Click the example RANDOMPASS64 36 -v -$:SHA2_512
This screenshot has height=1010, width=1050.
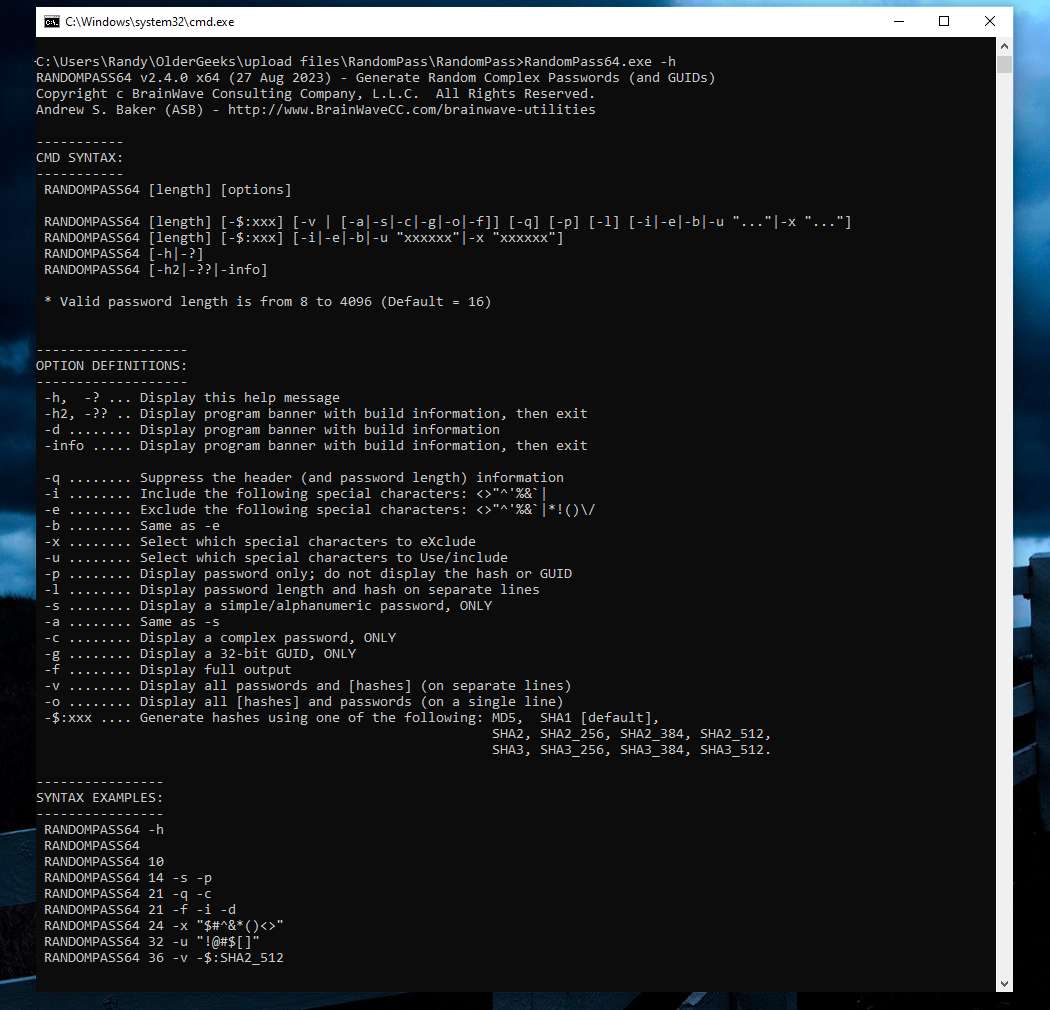[164, 958]
